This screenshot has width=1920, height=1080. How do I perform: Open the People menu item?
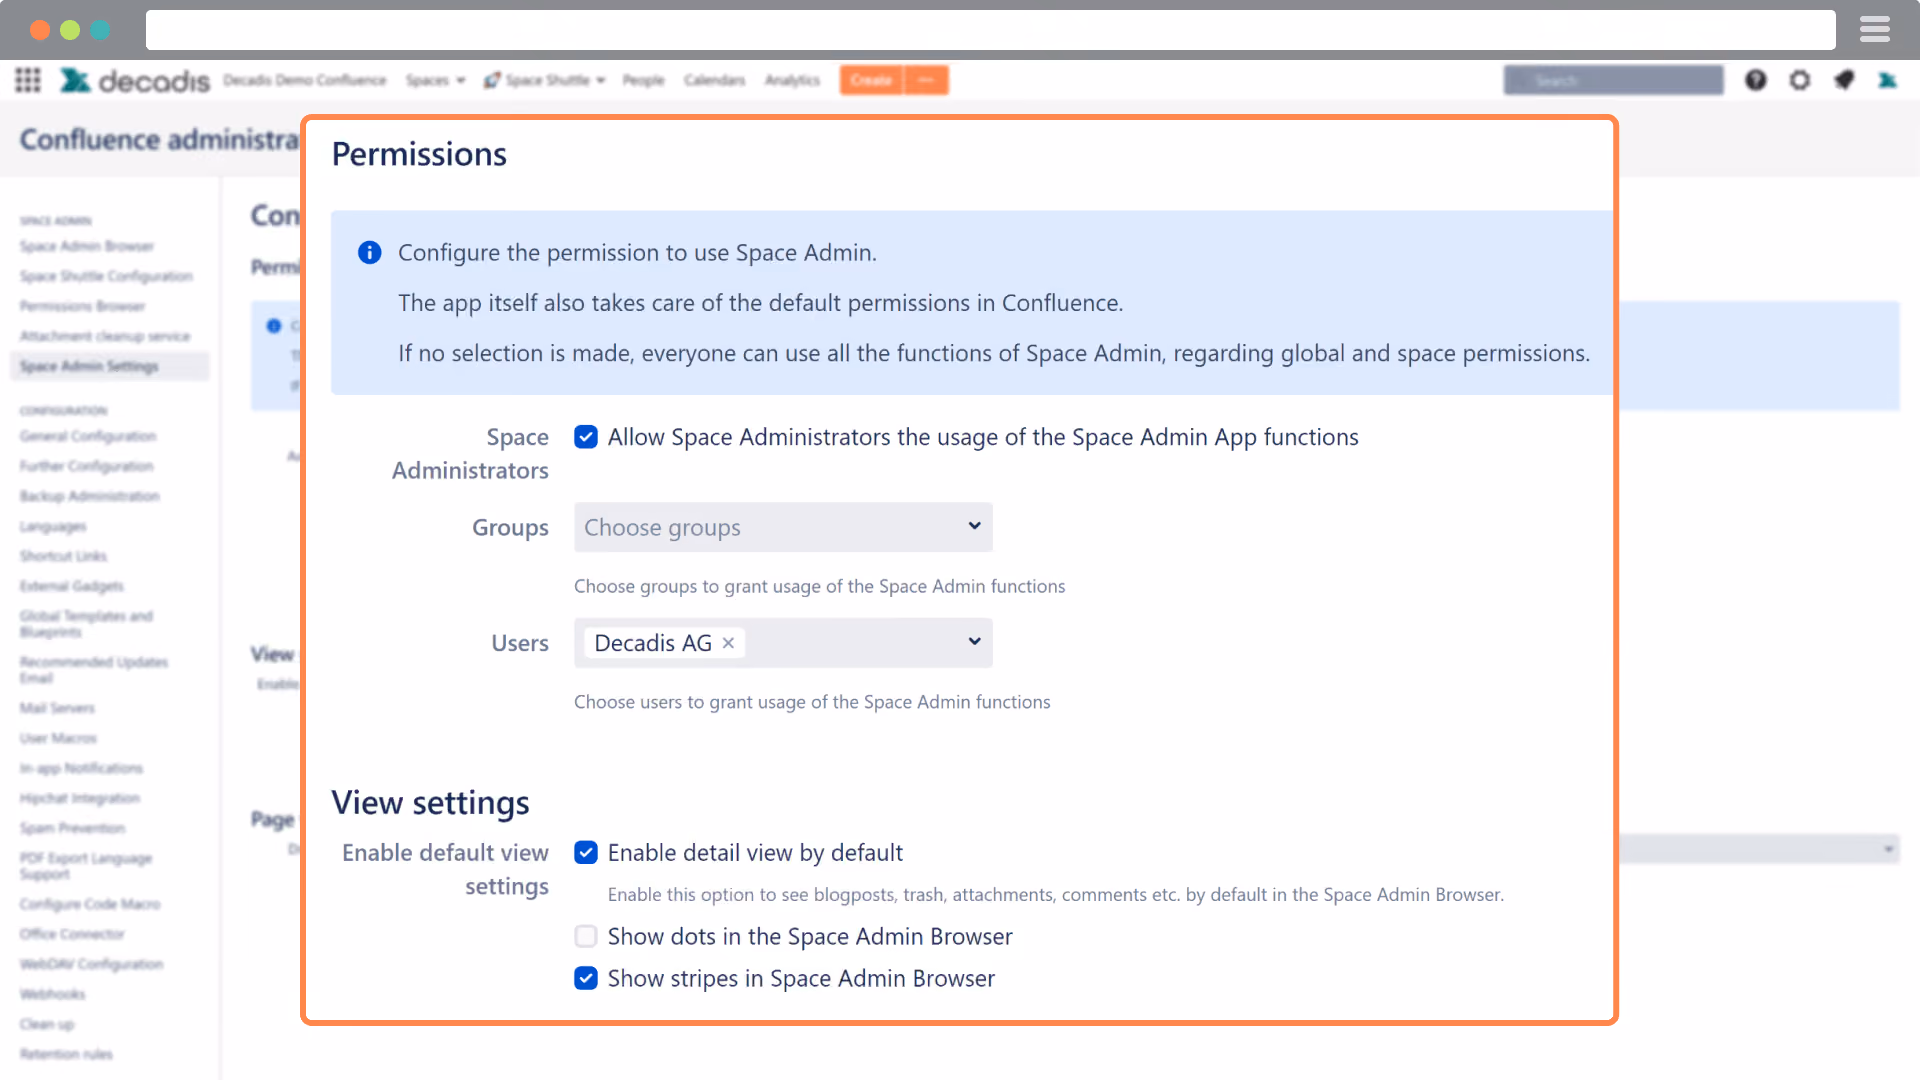[643, 80]
